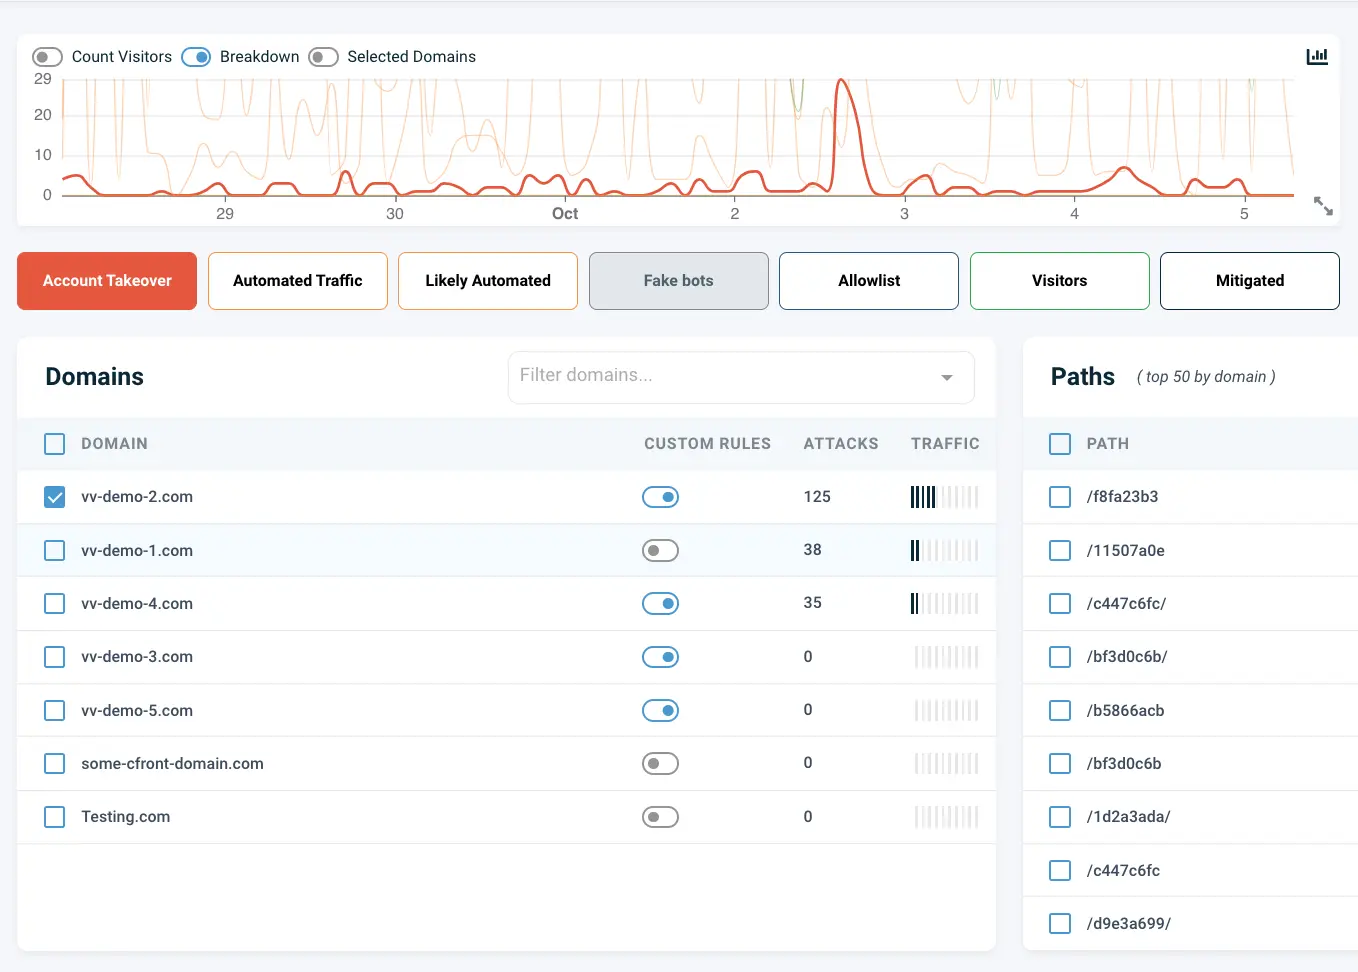
Task: Check the path /f8fa23b3 checkbox
Action: 1059,496
